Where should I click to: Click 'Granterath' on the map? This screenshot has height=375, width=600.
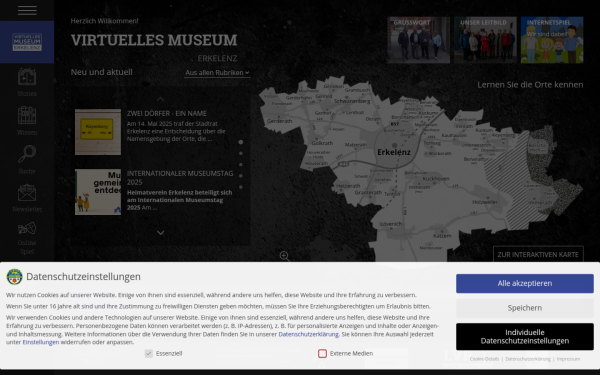coord(368,192)
